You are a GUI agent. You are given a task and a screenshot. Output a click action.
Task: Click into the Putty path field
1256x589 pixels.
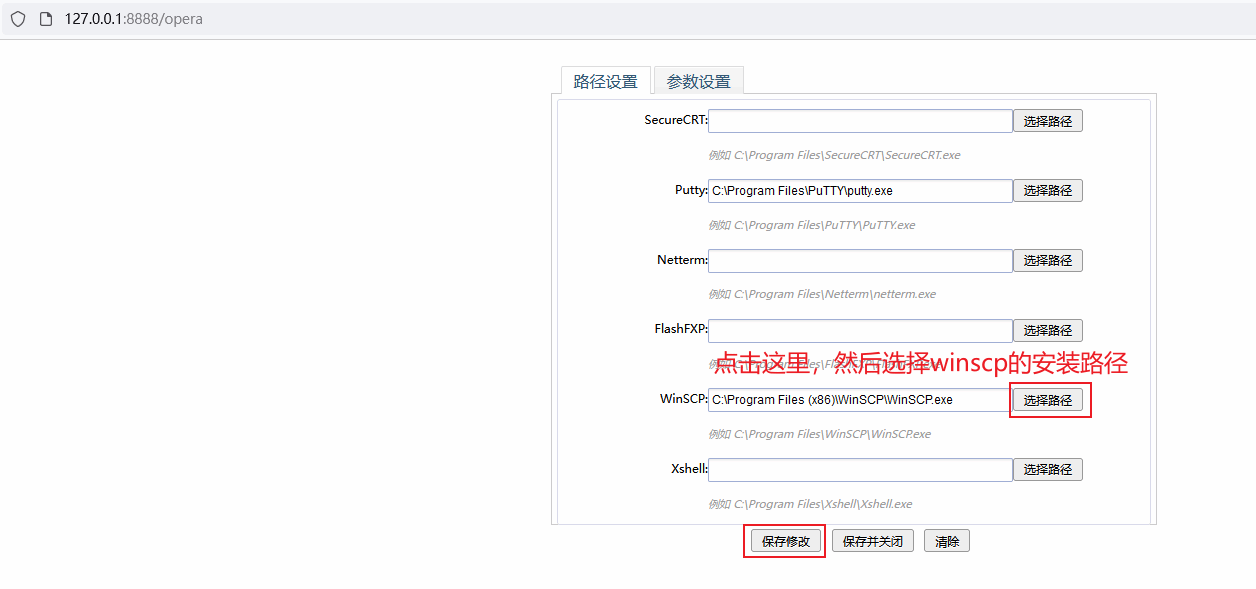(860, 191)
